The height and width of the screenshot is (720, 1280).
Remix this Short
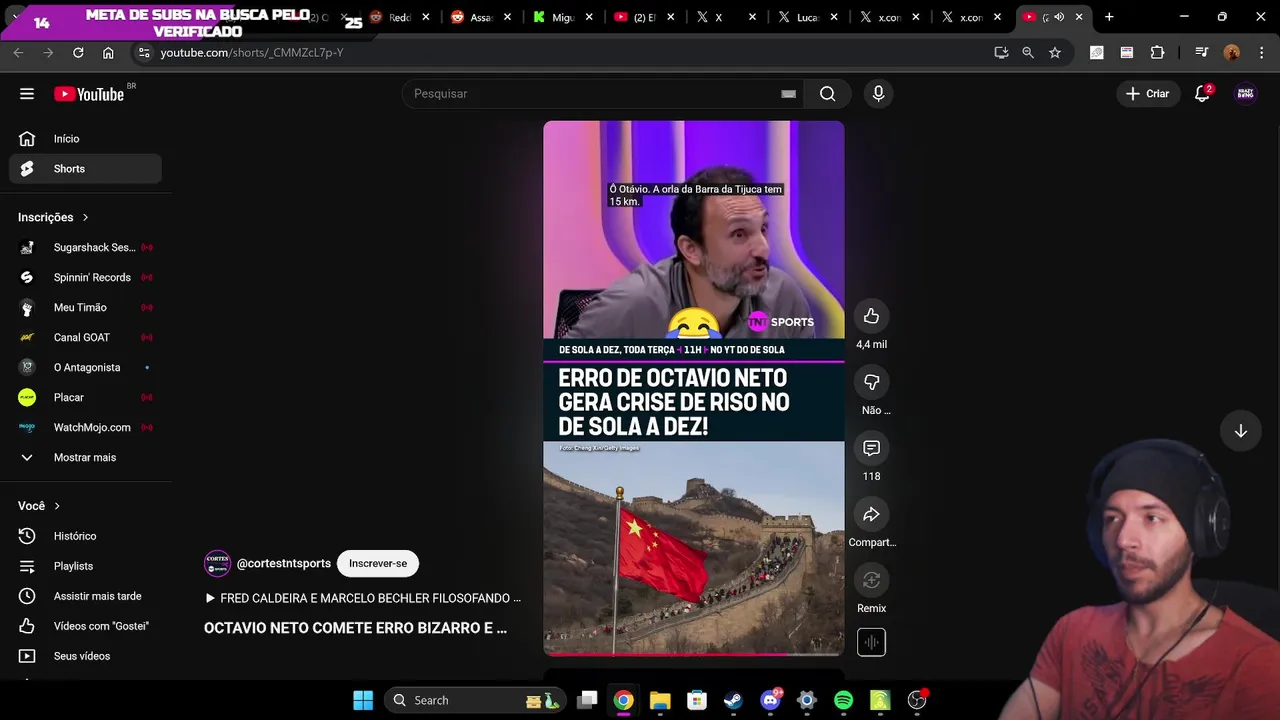click(871, 580)
